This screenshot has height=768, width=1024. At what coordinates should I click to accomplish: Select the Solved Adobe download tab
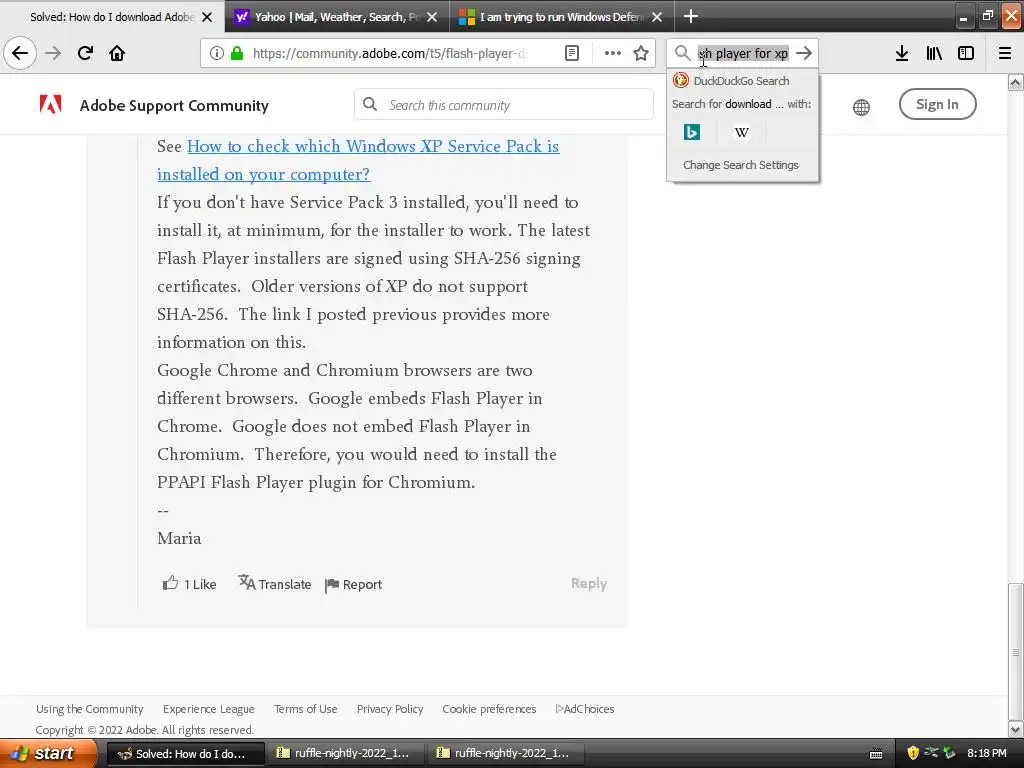(x=112, y=17)
